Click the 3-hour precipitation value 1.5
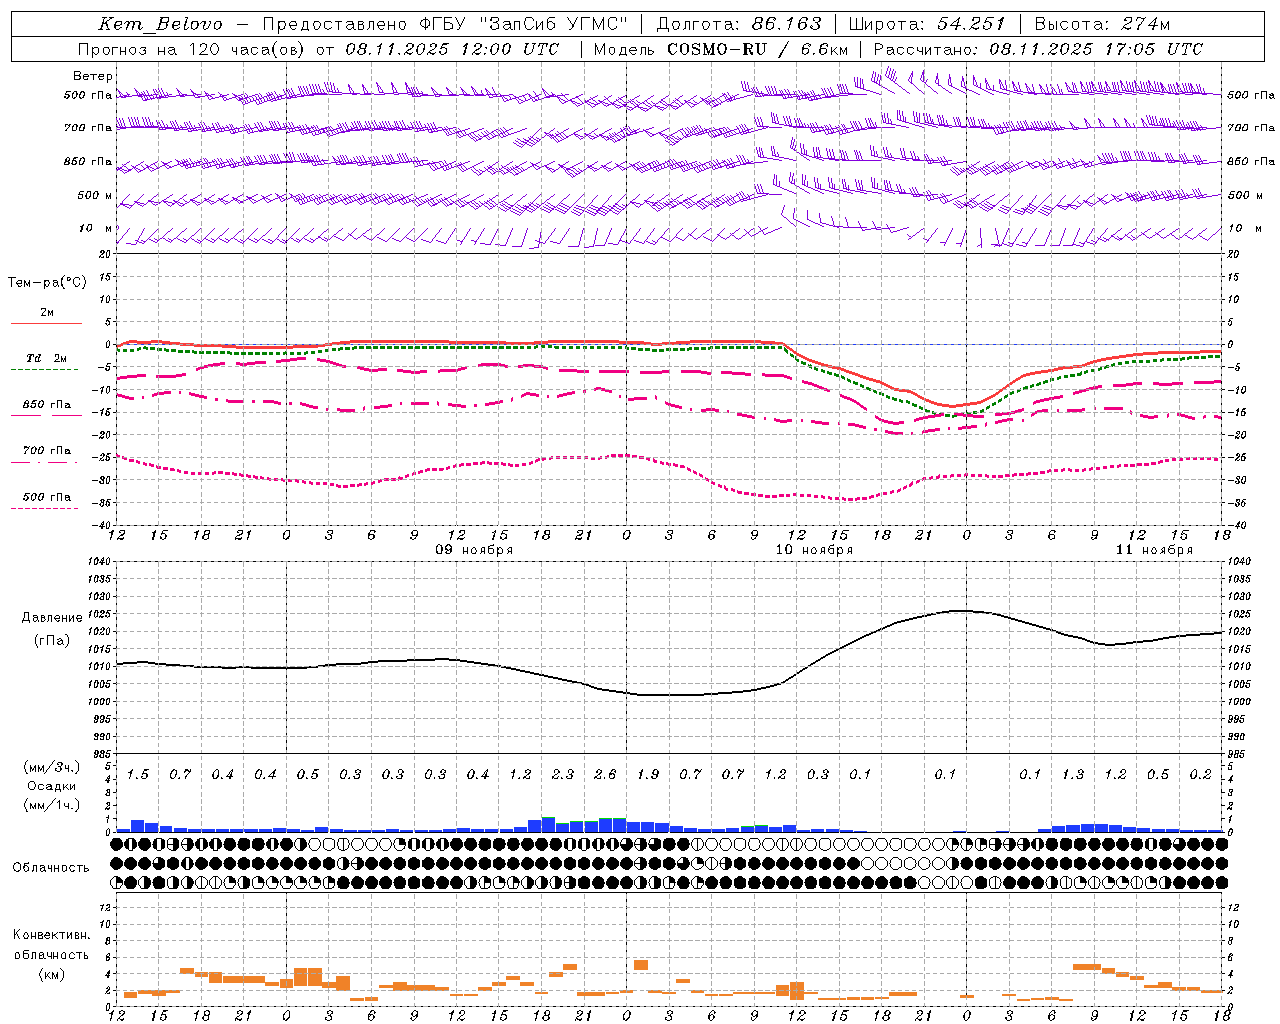The image size is (1280, 1024). (x=138, y=775)
